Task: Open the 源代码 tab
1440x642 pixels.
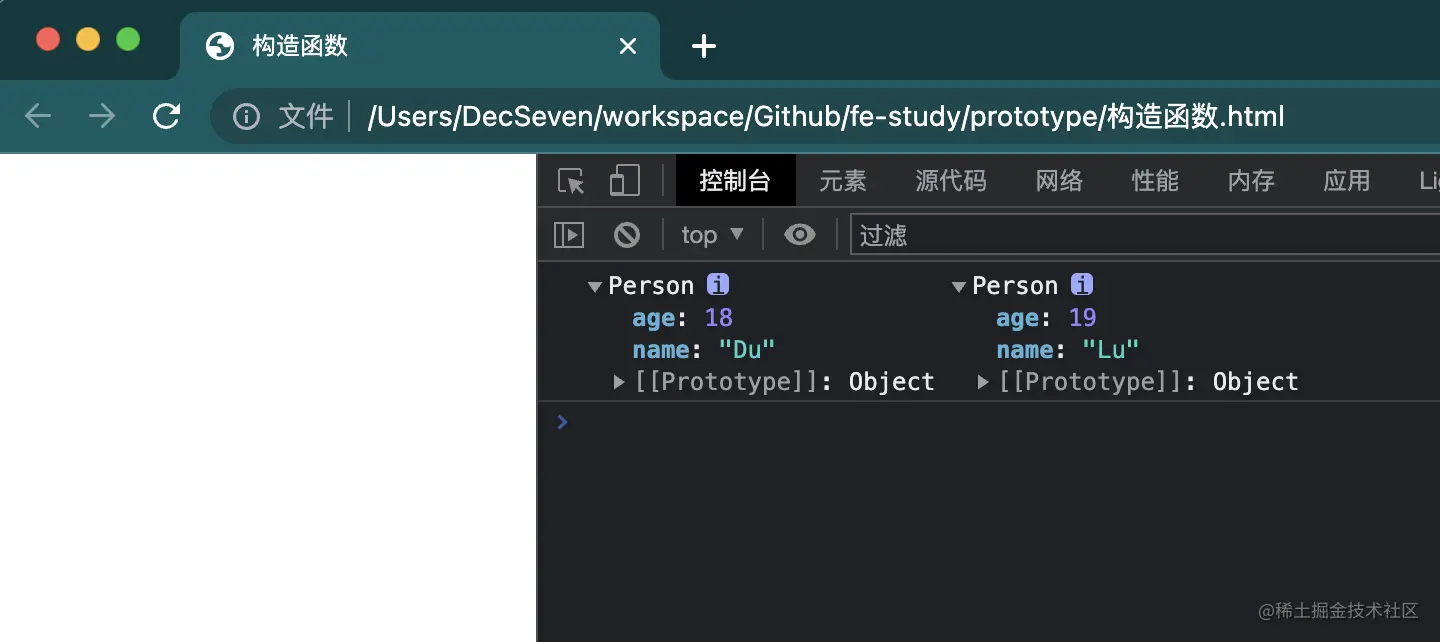Action: click(951, 181)
